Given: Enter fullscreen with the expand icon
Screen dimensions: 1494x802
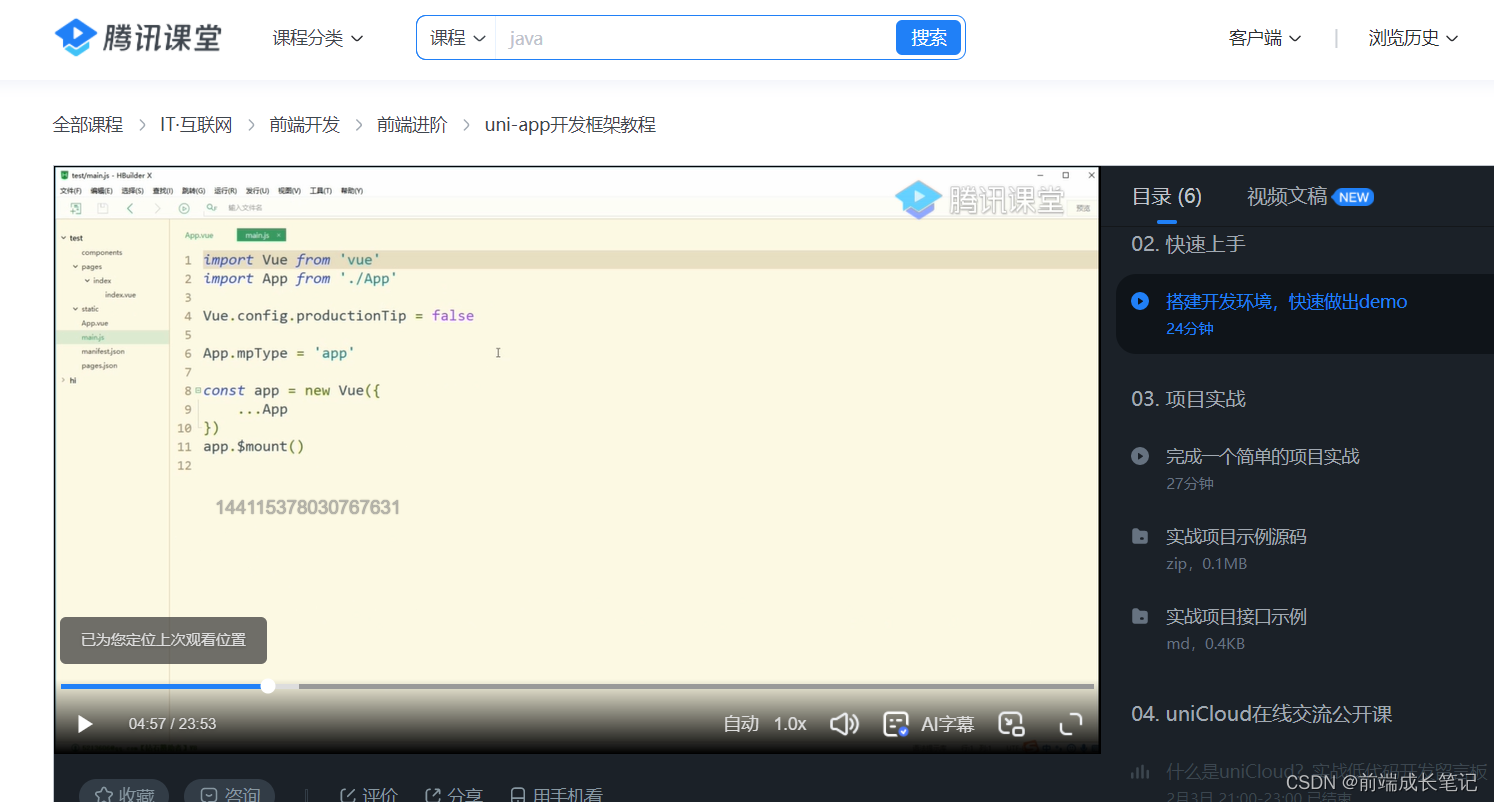Looking at the screenshot, I should click(x=1071, y=724).
